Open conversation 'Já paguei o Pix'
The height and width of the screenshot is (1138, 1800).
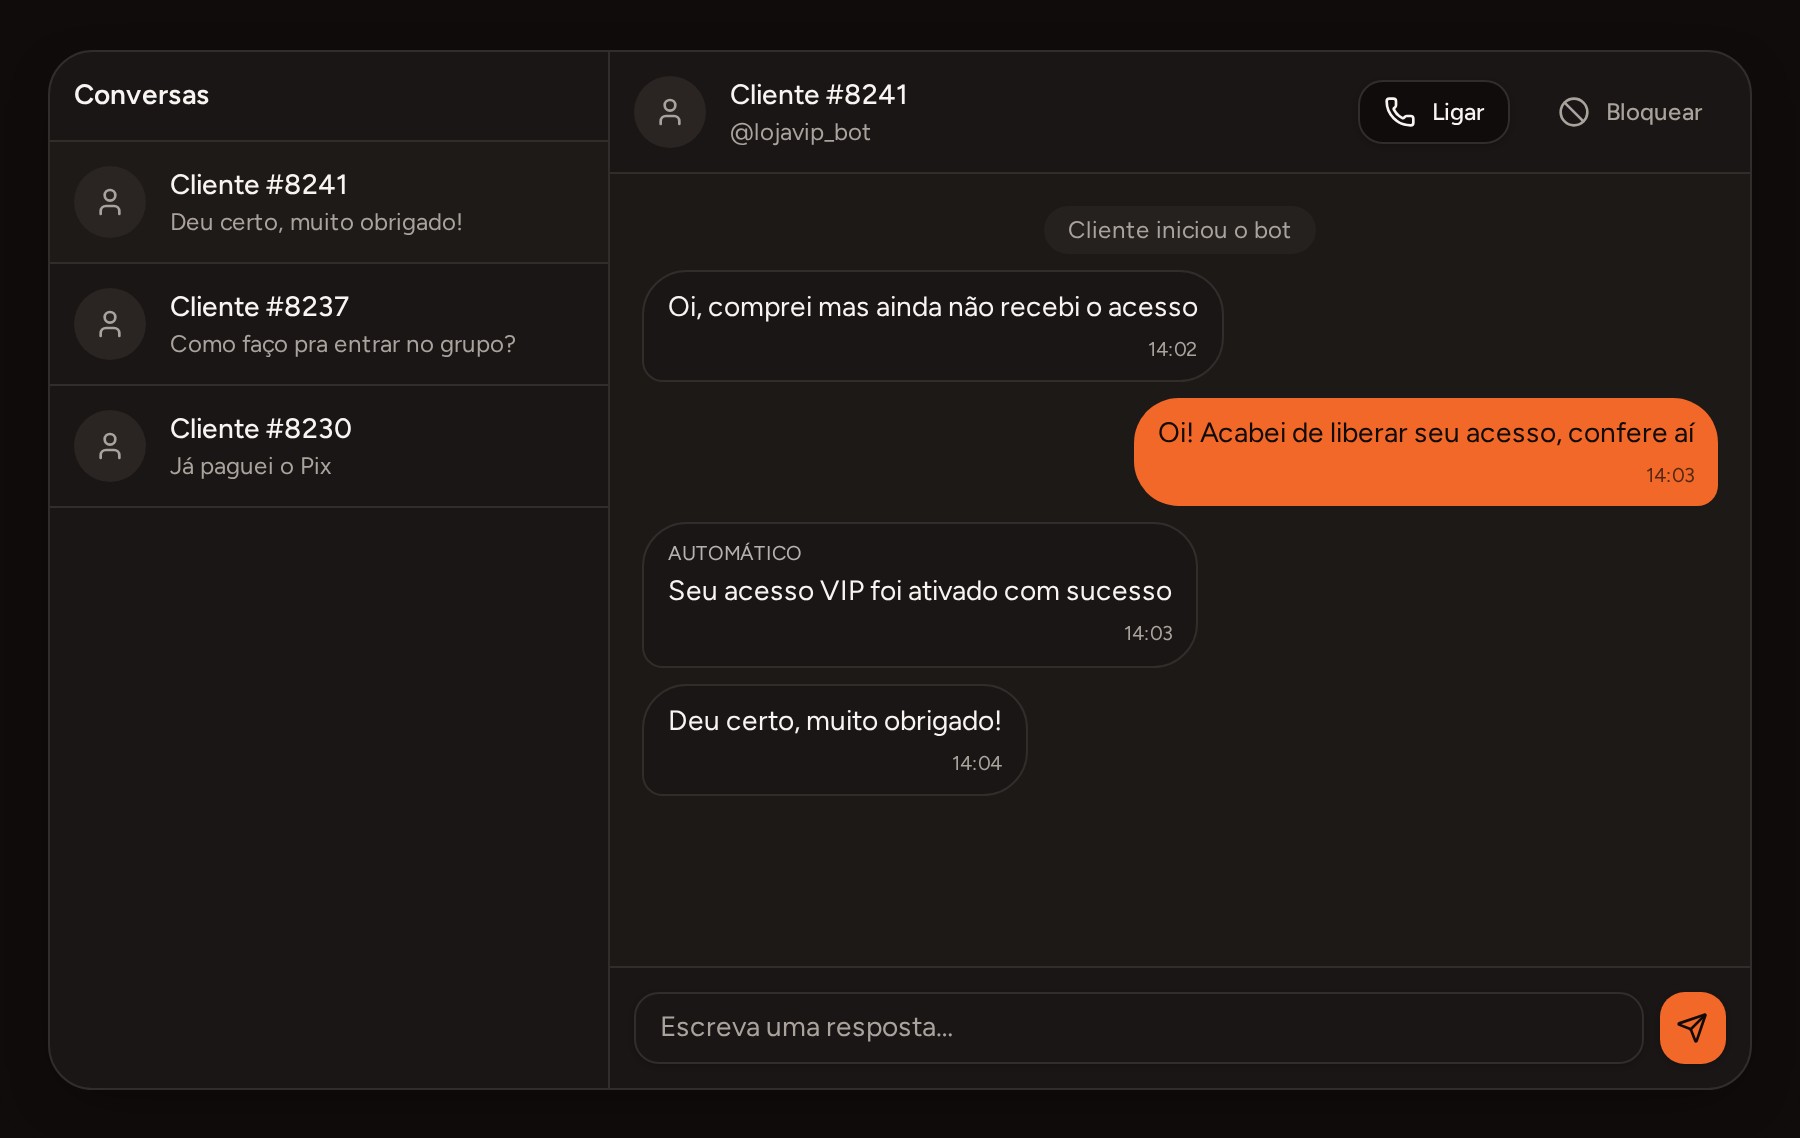point(329,446)
